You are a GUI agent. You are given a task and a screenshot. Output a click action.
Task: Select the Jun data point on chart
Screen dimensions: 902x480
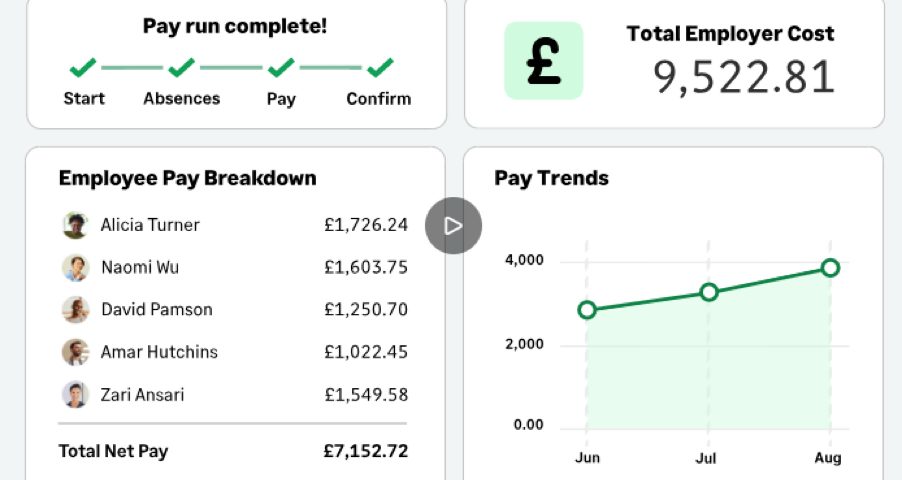click(x=587, y=310)
